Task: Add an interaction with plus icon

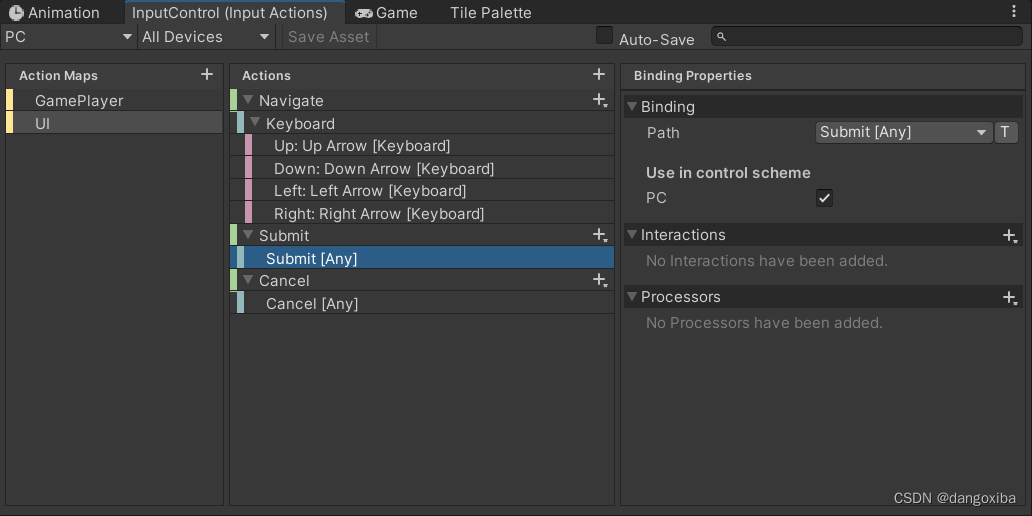Action: coord(1010,236)
